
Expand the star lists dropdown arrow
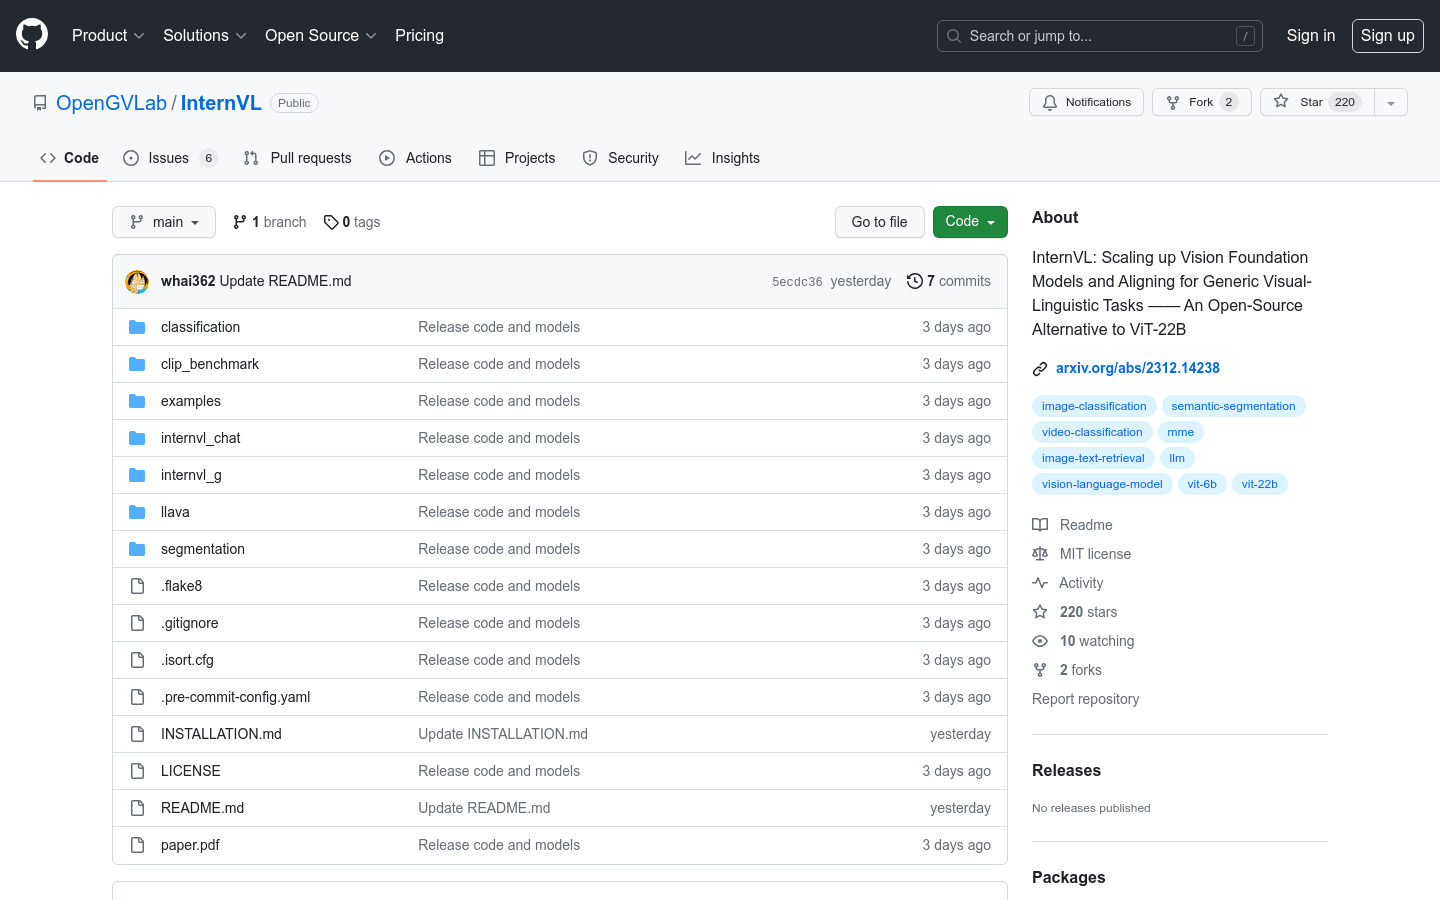[x=1391, y=102]
